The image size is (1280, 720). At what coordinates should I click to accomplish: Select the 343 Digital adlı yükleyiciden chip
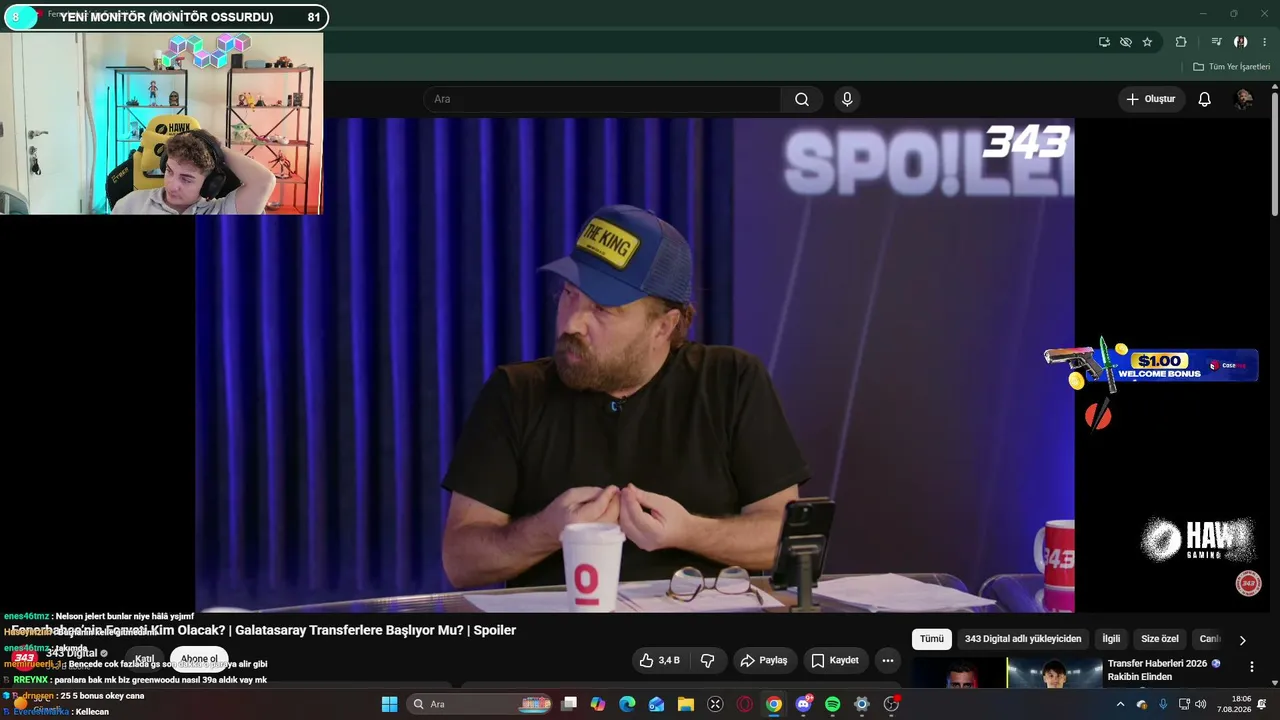click(1023, 639)
